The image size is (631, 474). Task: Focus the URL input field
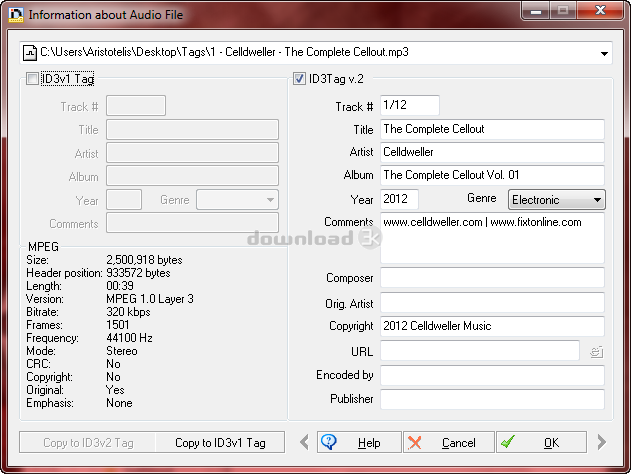(480, 350)
